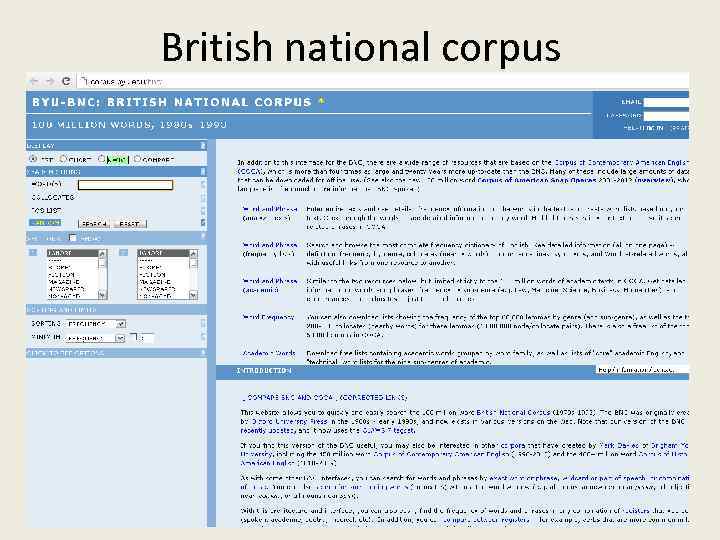
Task: Click the INTRODUCTION bar heading
Action: [x=264, y=371]
